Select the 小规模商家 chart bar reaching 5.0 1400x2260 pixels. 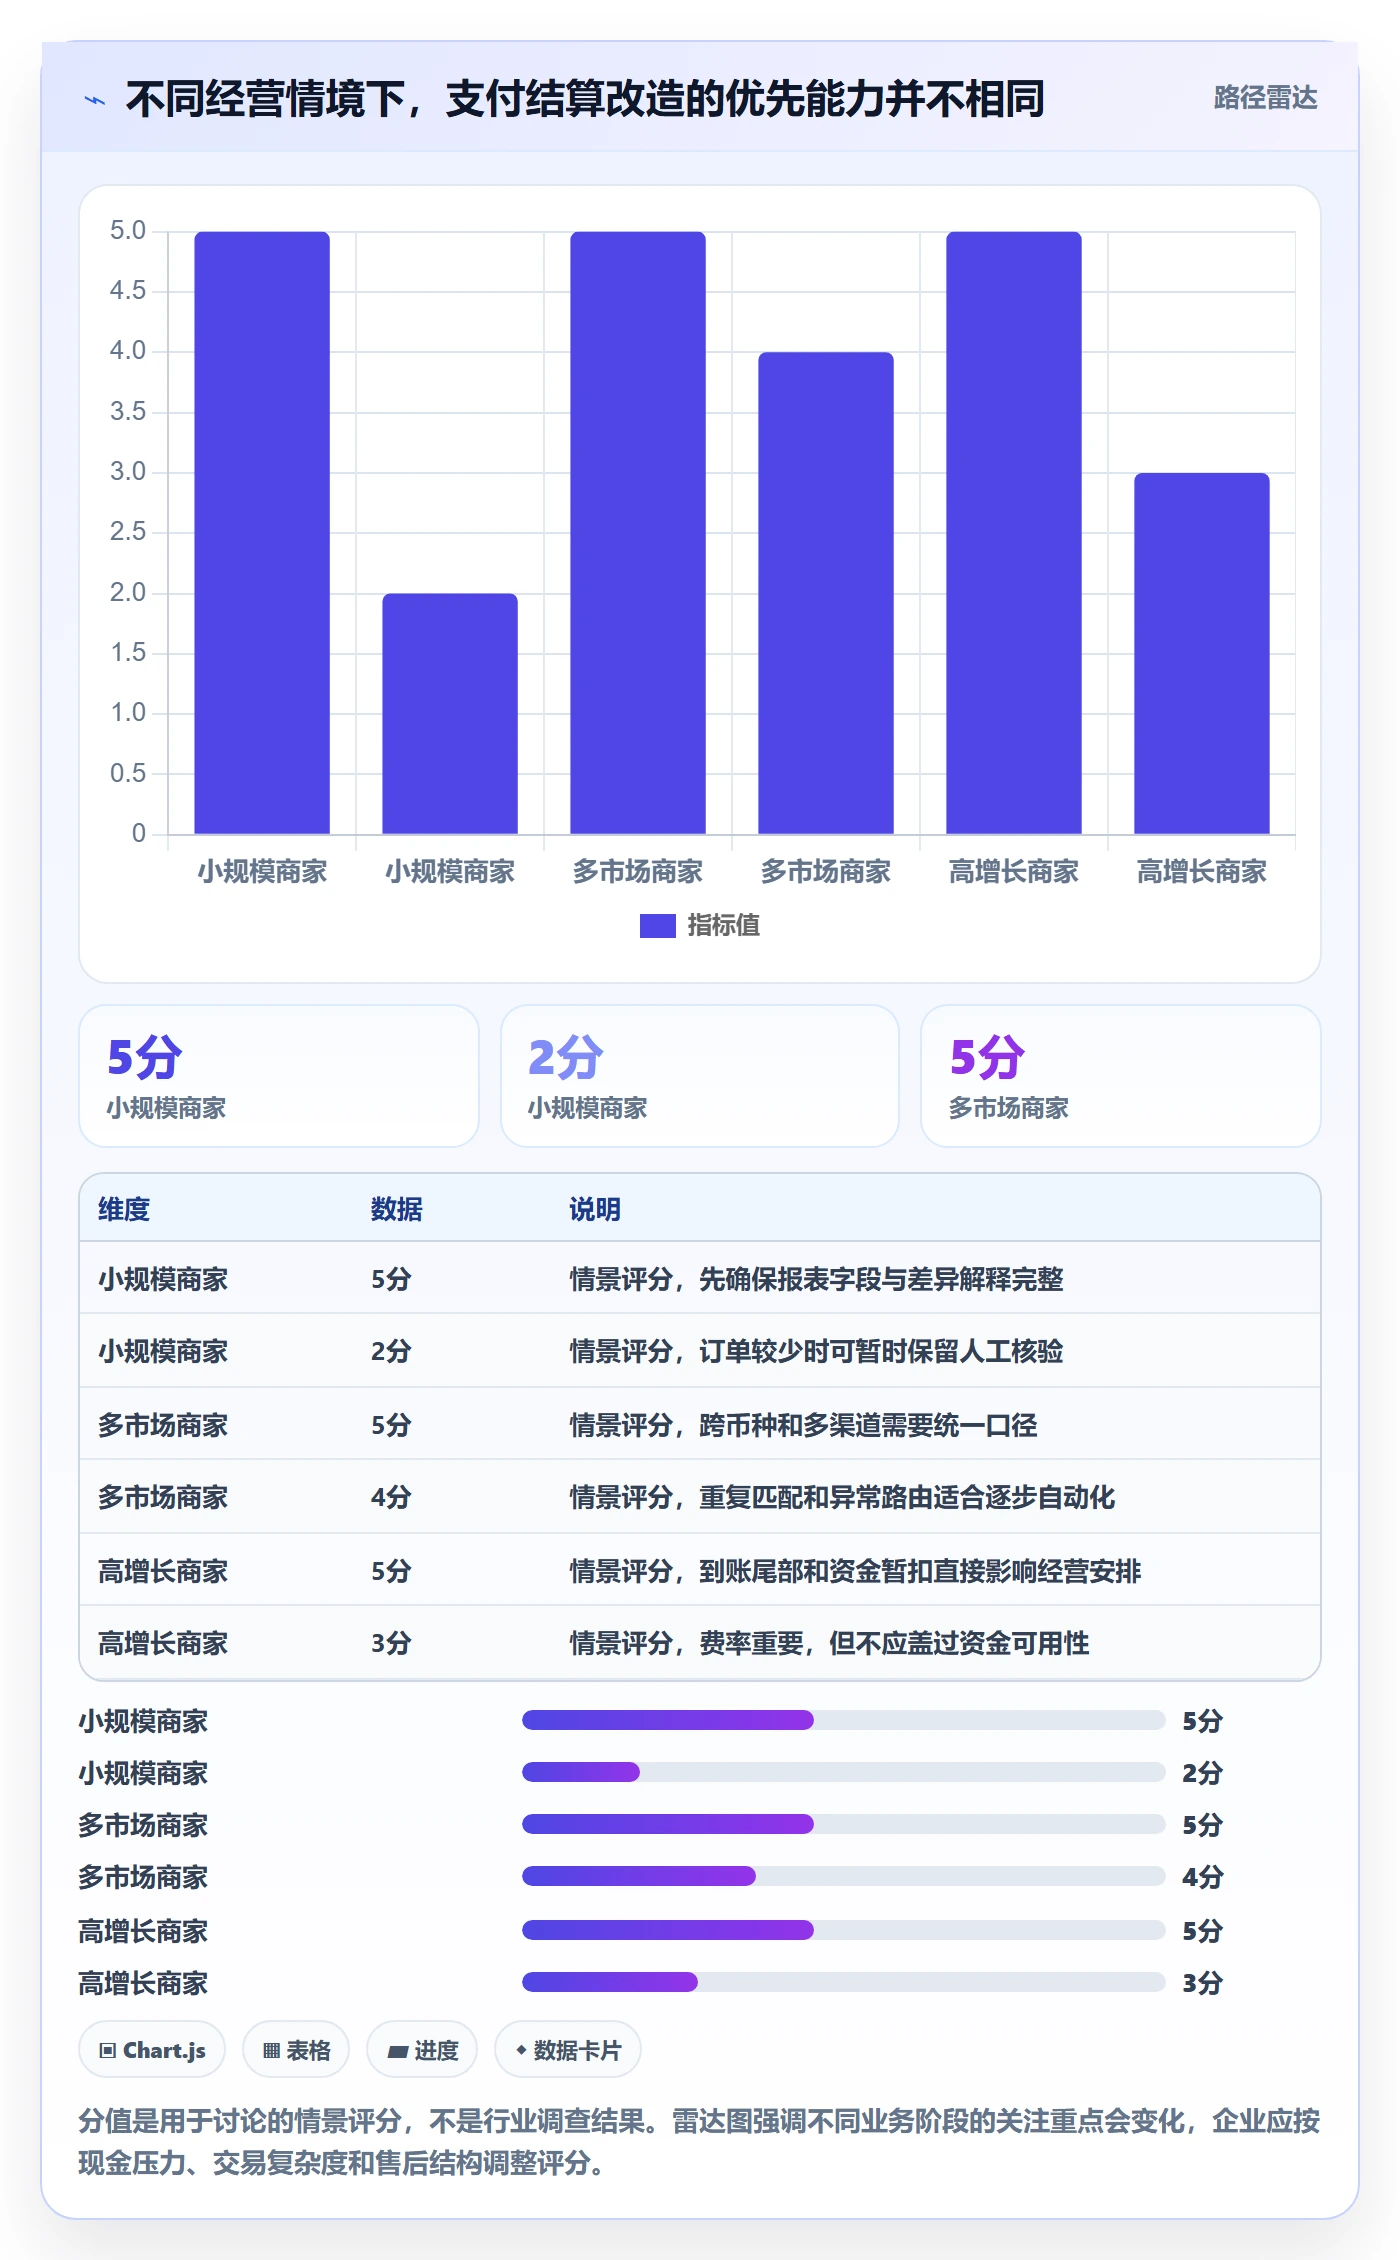[x=262, y=533]
